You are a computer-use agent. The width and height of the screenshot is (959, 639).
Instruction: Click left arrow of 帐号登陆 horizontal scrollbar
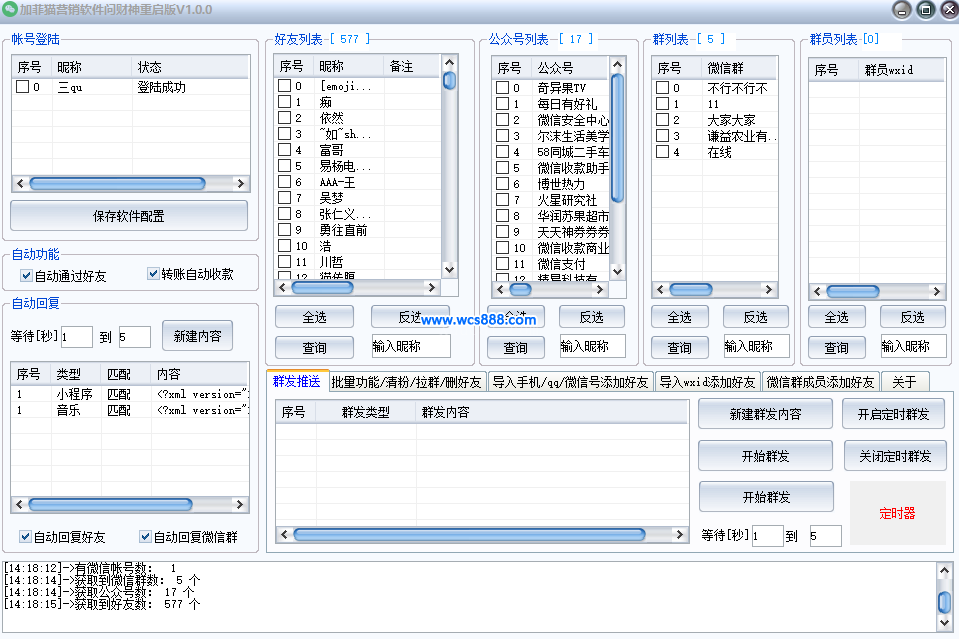[20, 184]
